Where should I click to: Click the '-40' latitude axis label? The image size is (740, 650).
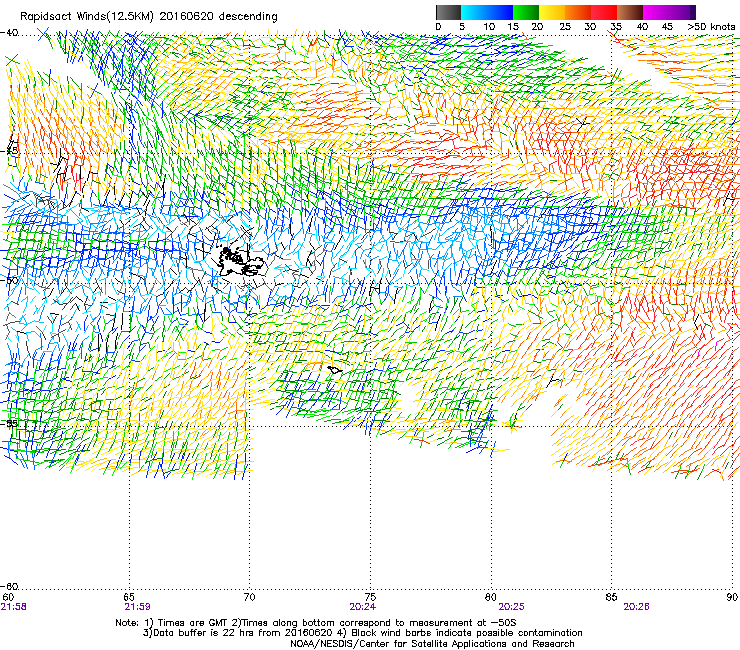point(10,33)
